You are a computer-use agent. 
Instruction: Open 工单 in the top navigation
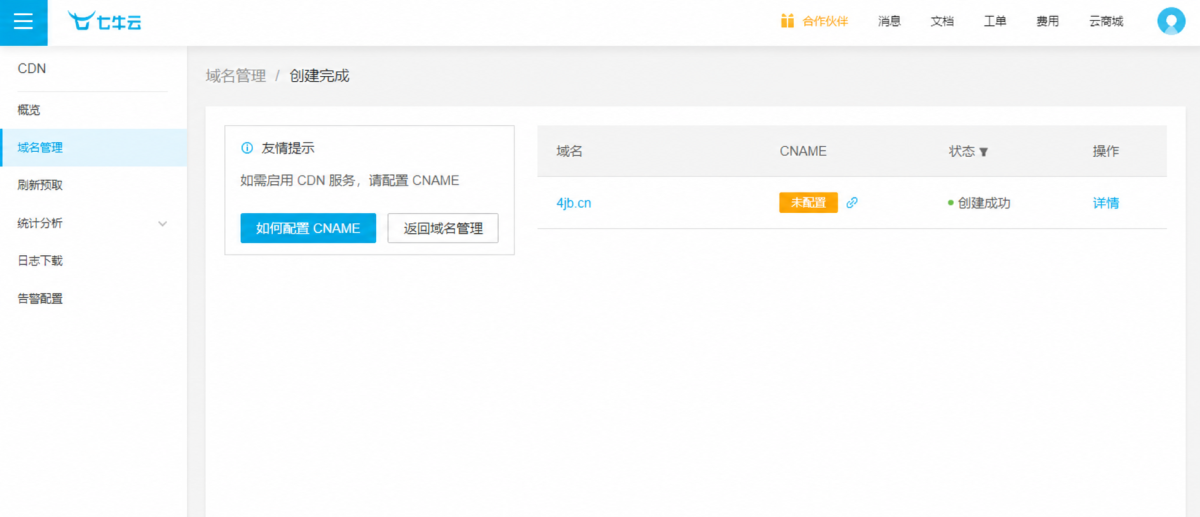tap(995, 21)
